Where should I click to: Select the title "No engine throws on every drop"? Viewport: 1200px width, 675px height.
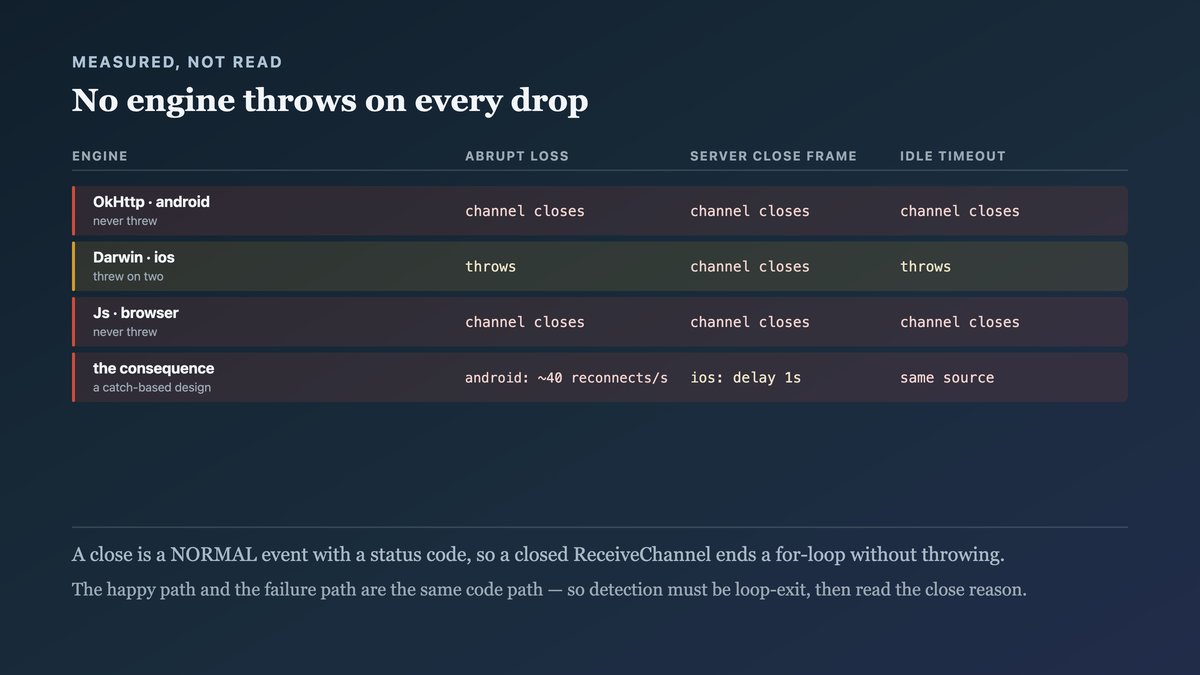pyautogui.click(x=330, y=100)
